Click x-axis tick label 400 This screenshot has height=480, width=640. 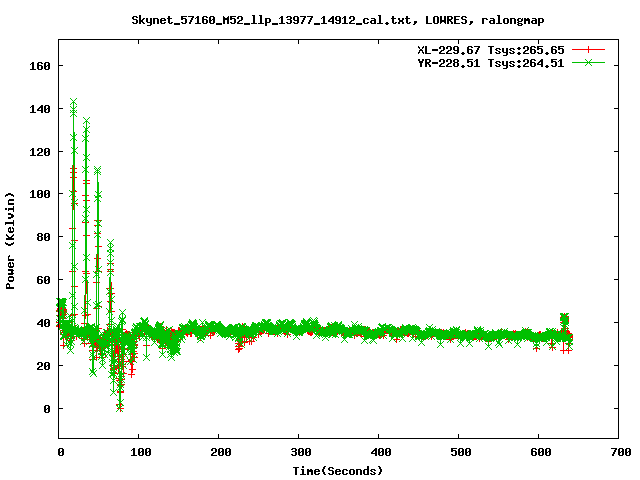[381, 452]
